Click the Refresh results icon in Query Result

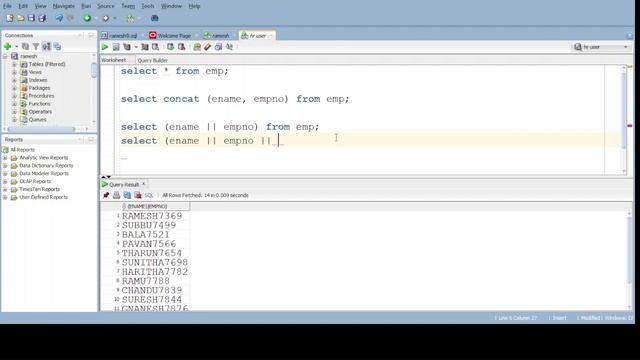coord(127,195)
